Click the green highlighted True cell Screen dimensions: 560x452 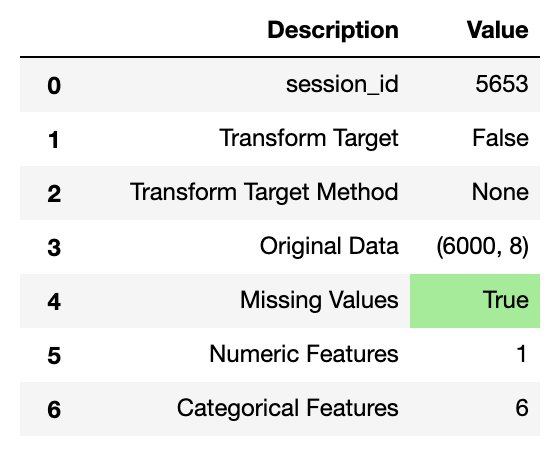pyautogui.click(x=475, y=301)
